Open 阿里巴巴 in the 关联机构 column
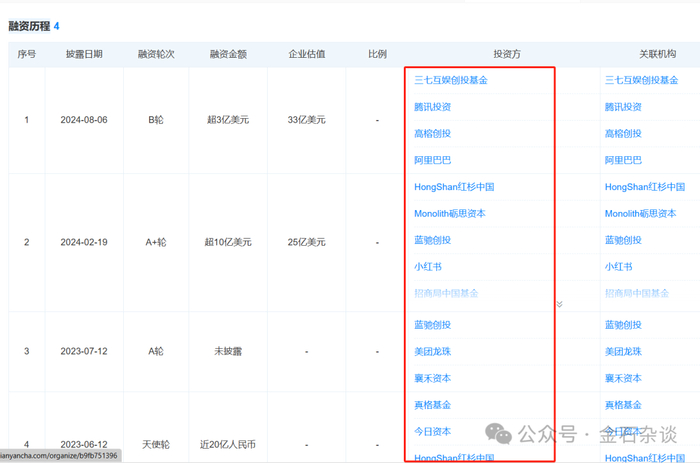This screenshot has height=463, width=700. 623,160
